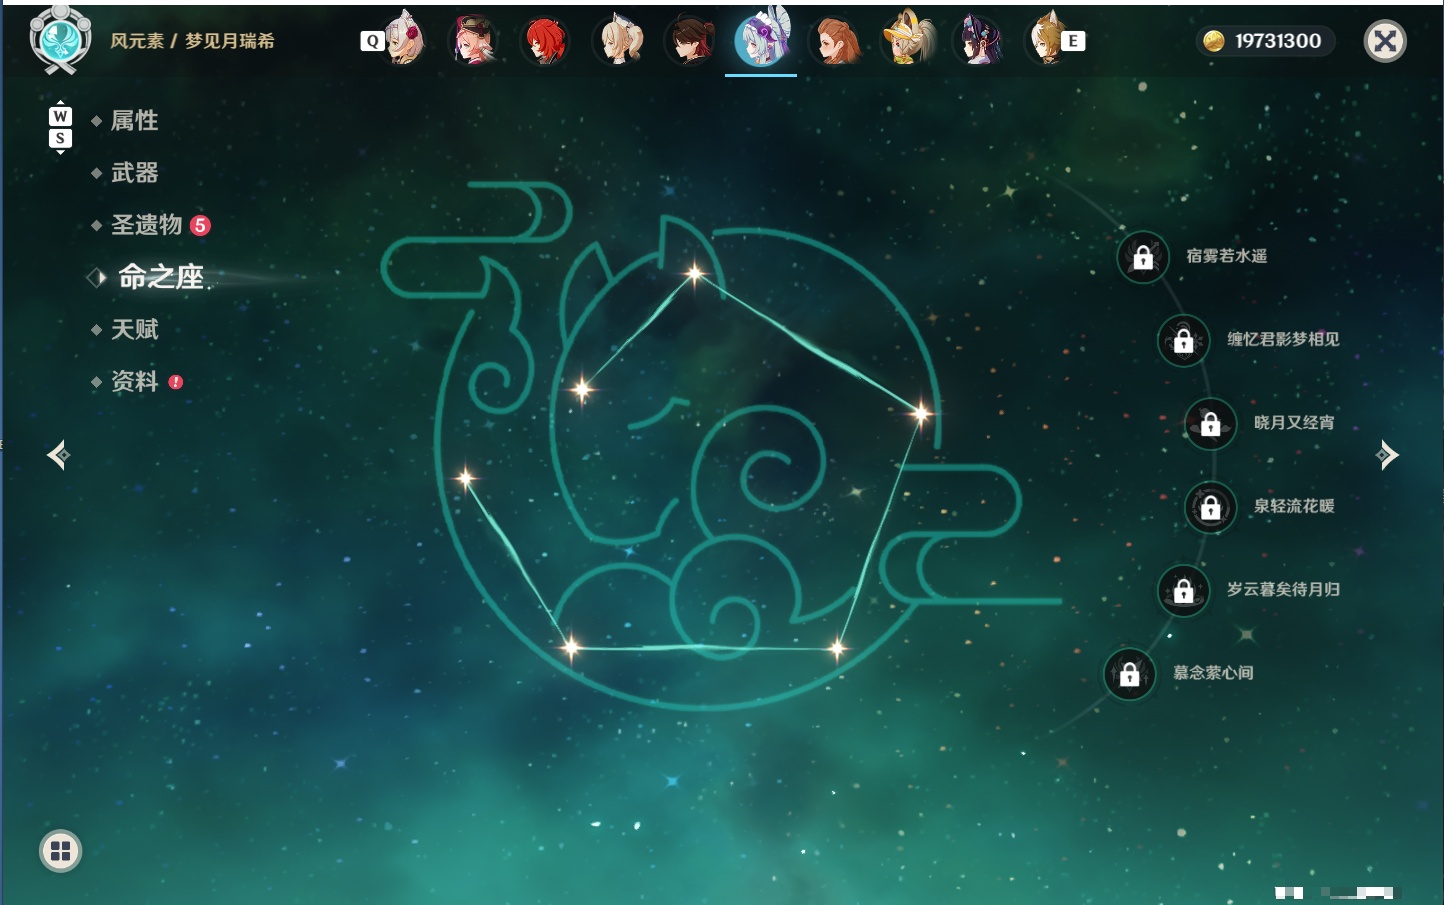Open the lock icon for 慕念萦心间
The image size is (1444, 905).
pyautogui.click(x=1130, y=674)
